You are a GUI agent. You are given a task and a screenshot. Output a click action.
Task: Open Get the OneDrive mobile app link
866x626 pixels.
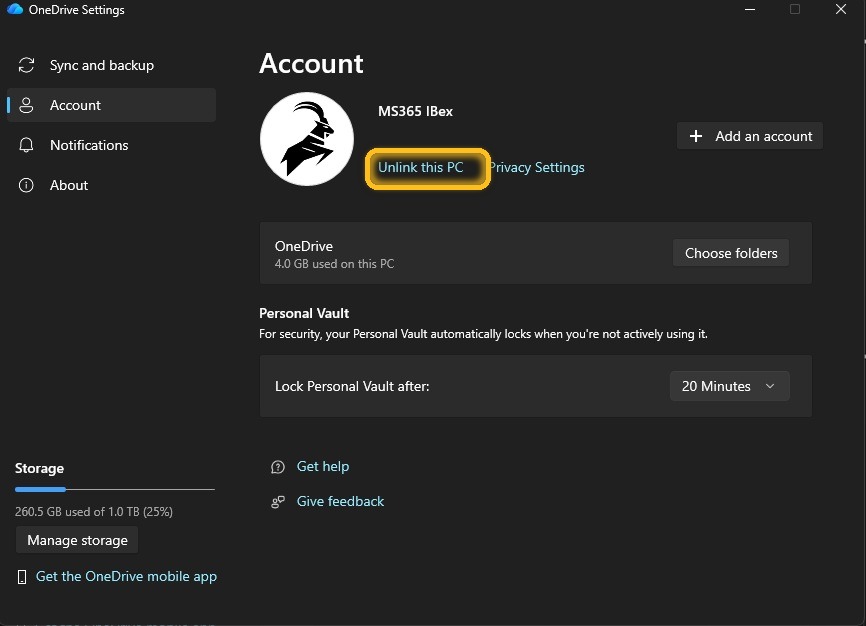coord(126,576)
